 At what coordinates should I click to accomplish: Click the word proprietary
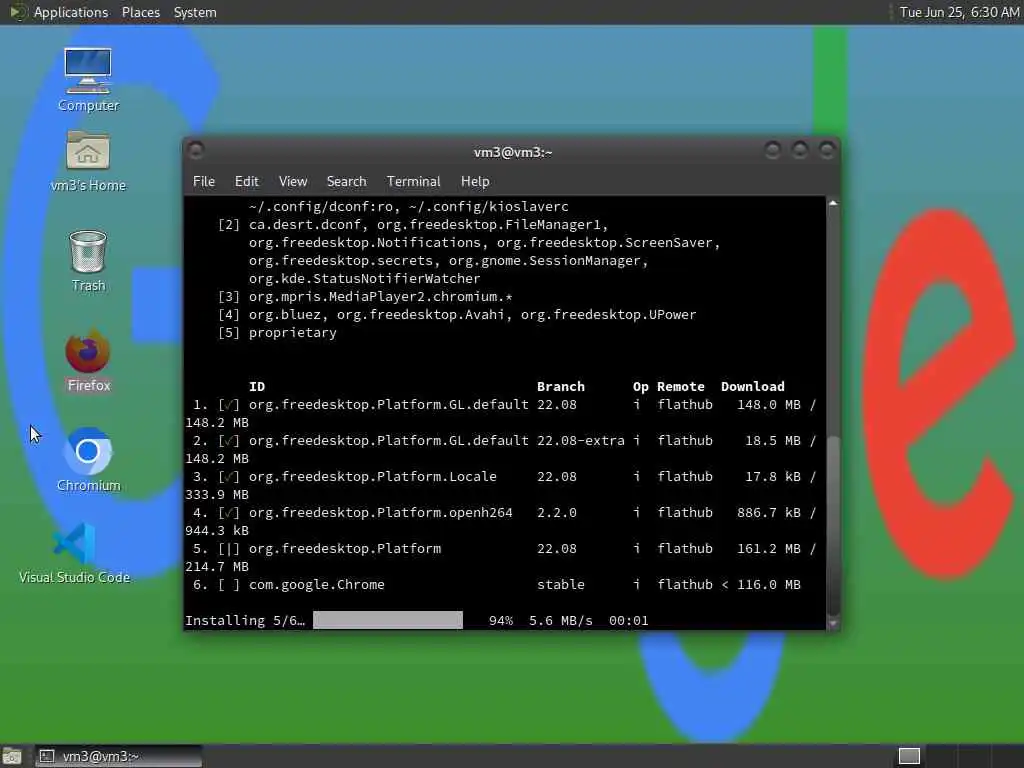(293, 332)
